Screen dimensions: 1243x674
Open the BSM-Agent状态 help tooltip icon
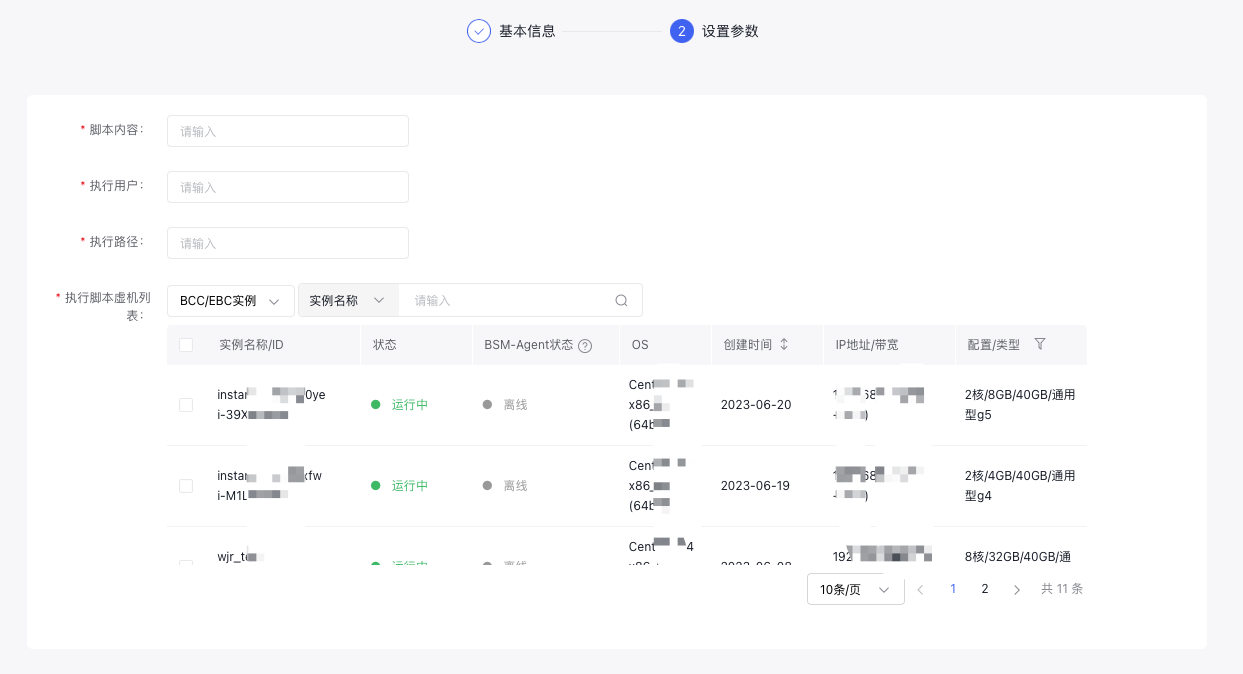click(585, 346)
